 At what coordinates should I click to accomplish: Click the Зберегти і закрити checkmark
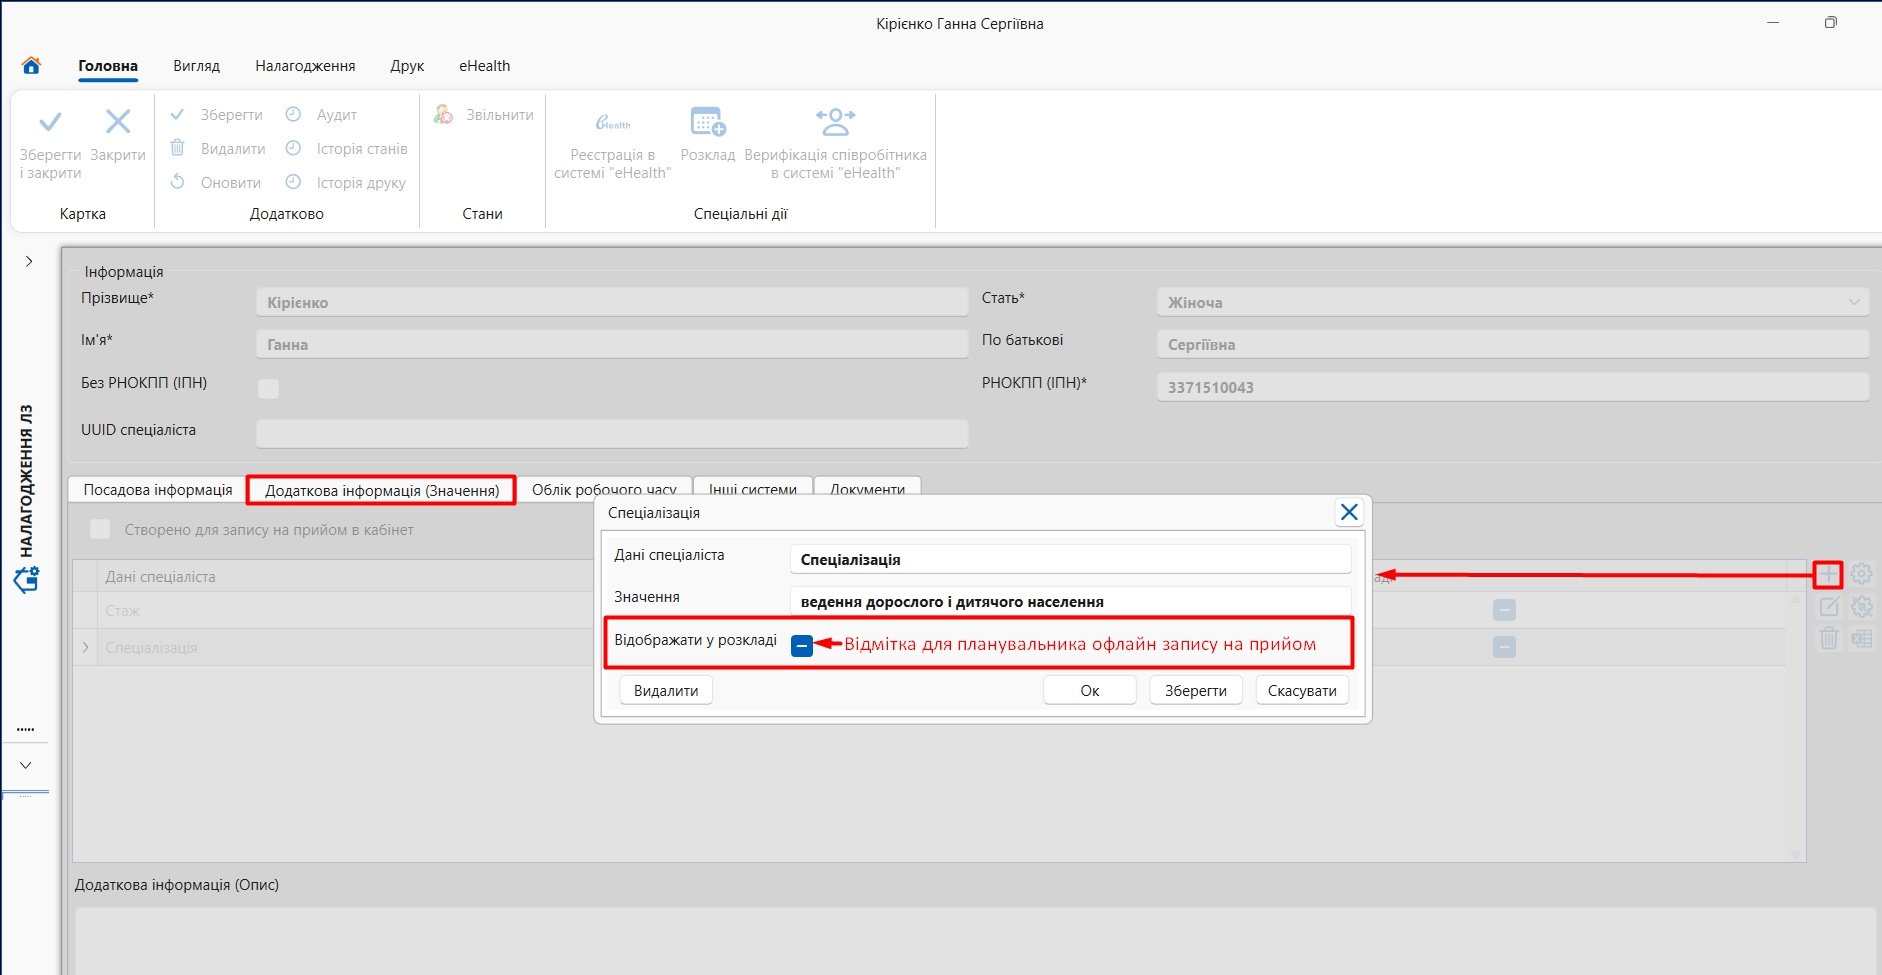coord(50,123)
